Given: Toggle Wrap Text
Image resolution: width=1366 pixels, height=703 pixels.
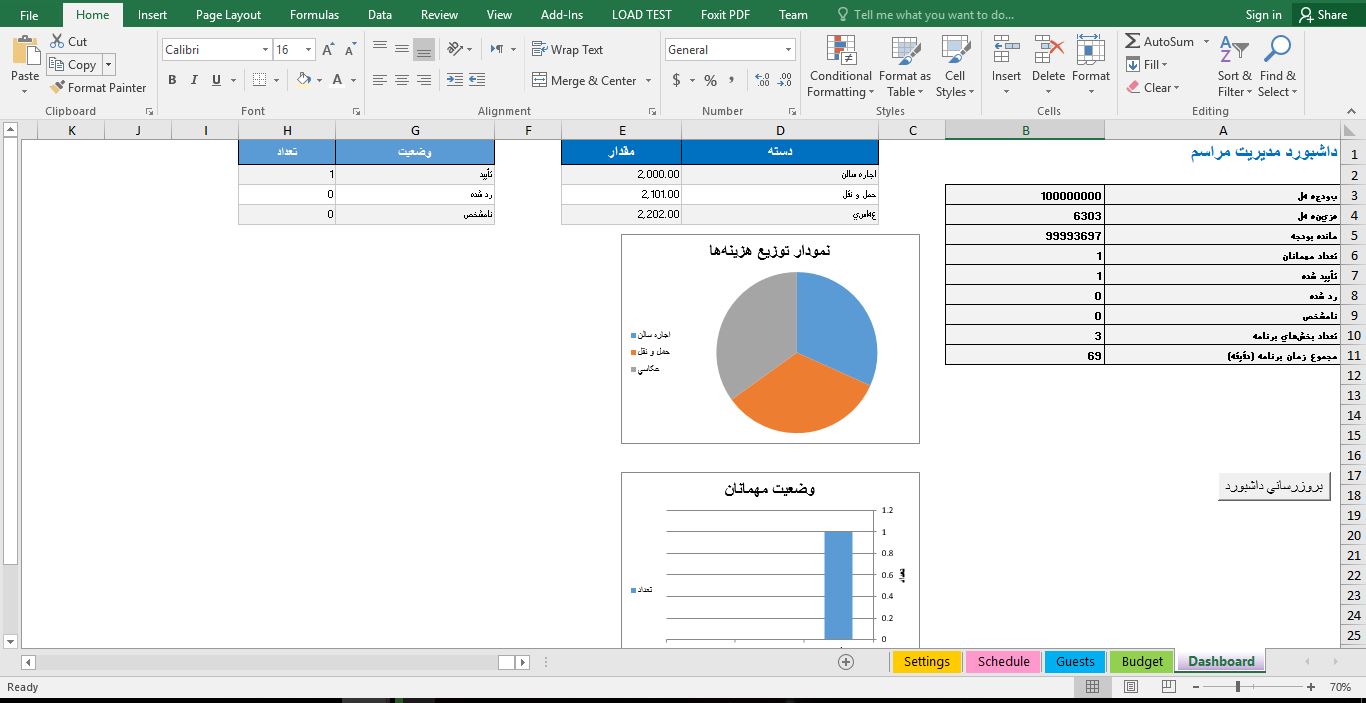Looking at the screenshot, I should [x=567, y=49].
